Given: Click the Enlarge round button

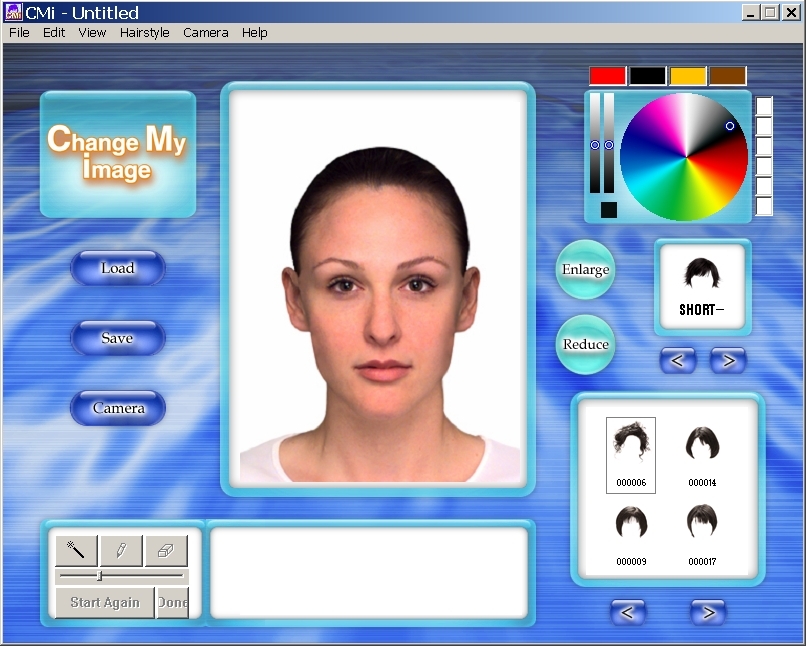Looking at the screenshot, I should pos(585,270).
